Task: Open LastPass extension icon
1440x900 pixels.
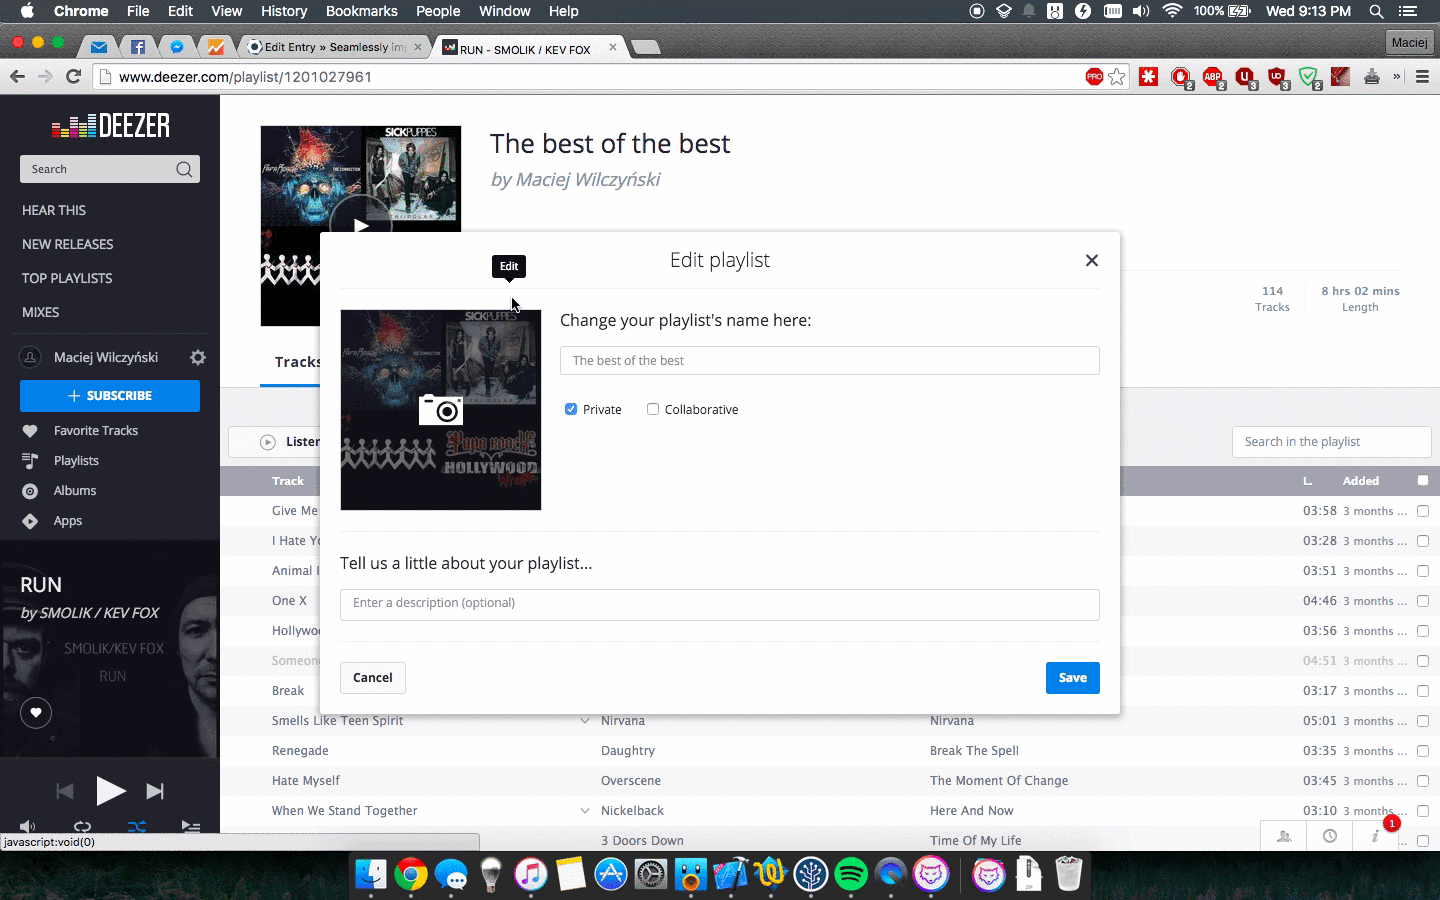Action: pos(1149,76)
